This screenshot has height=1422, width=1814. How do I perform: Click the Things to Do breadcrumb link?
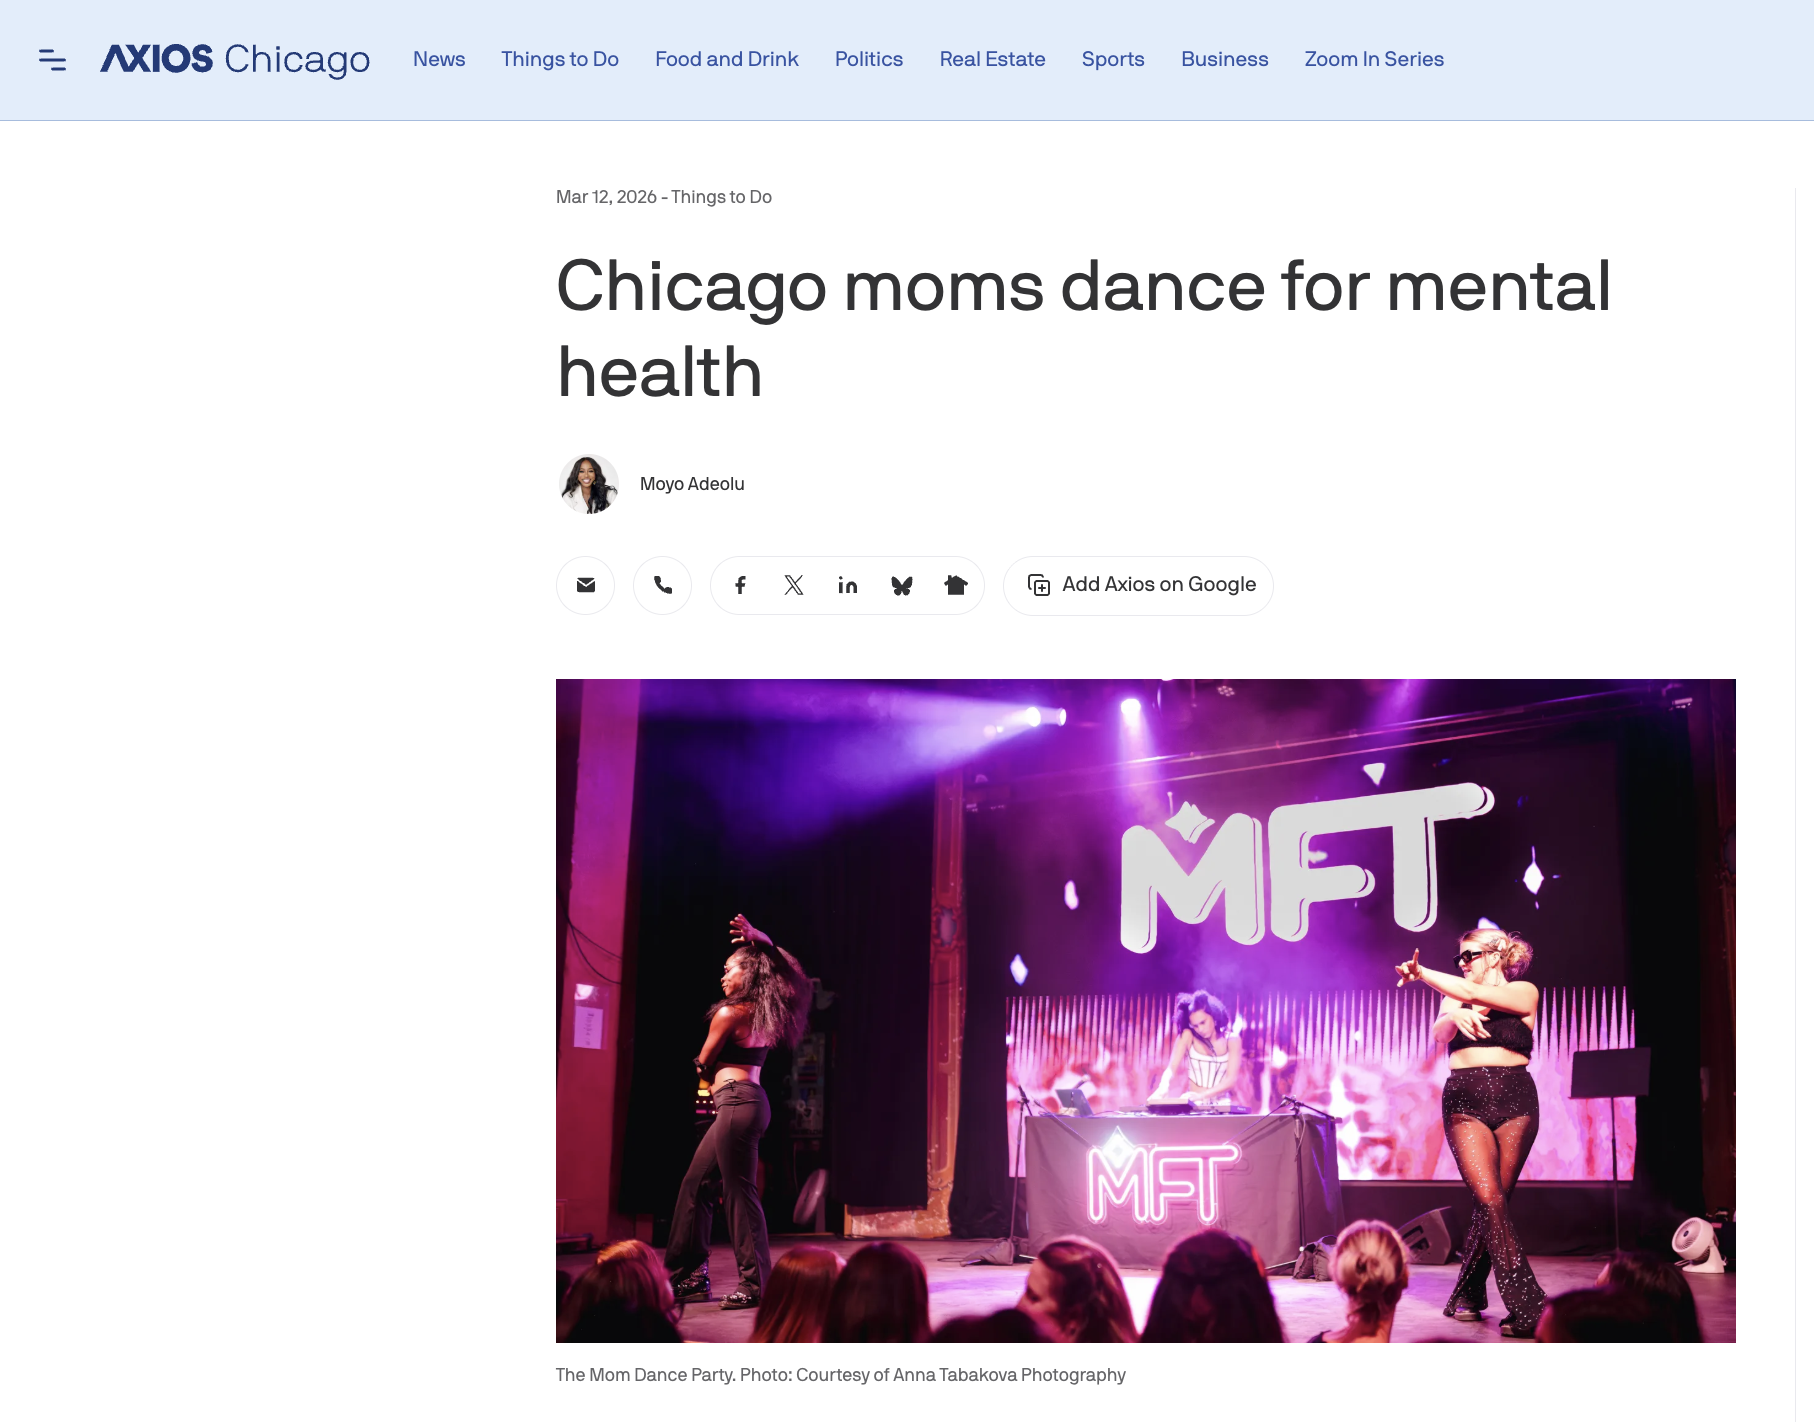pyautogui.click(x=721, y=197)
